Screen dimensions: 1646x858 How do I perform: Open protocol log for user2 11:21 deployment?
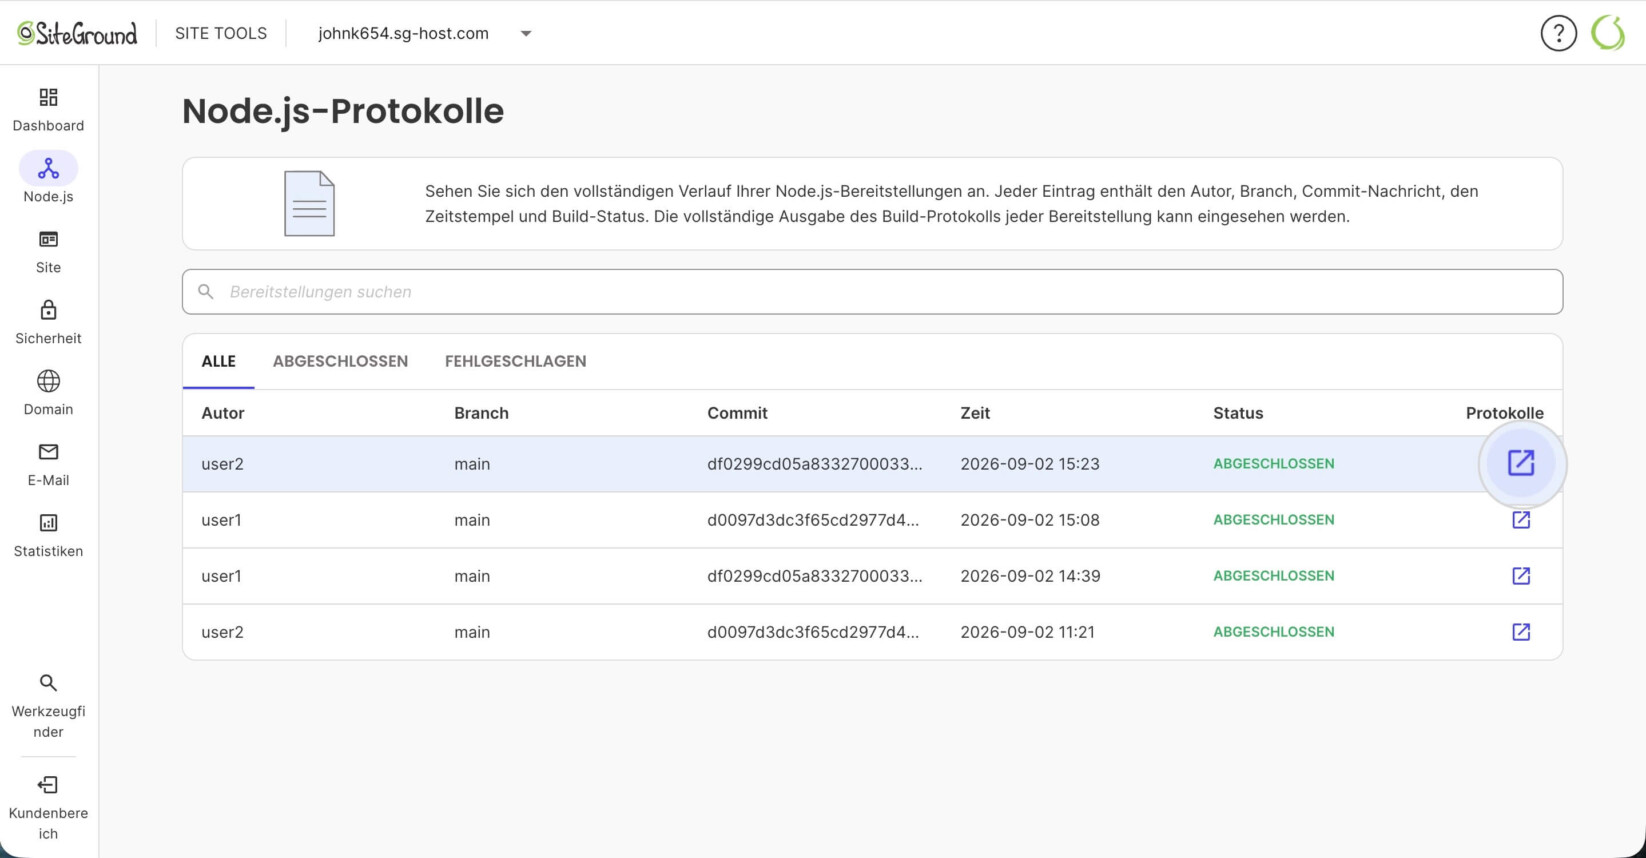[1521, 632]
